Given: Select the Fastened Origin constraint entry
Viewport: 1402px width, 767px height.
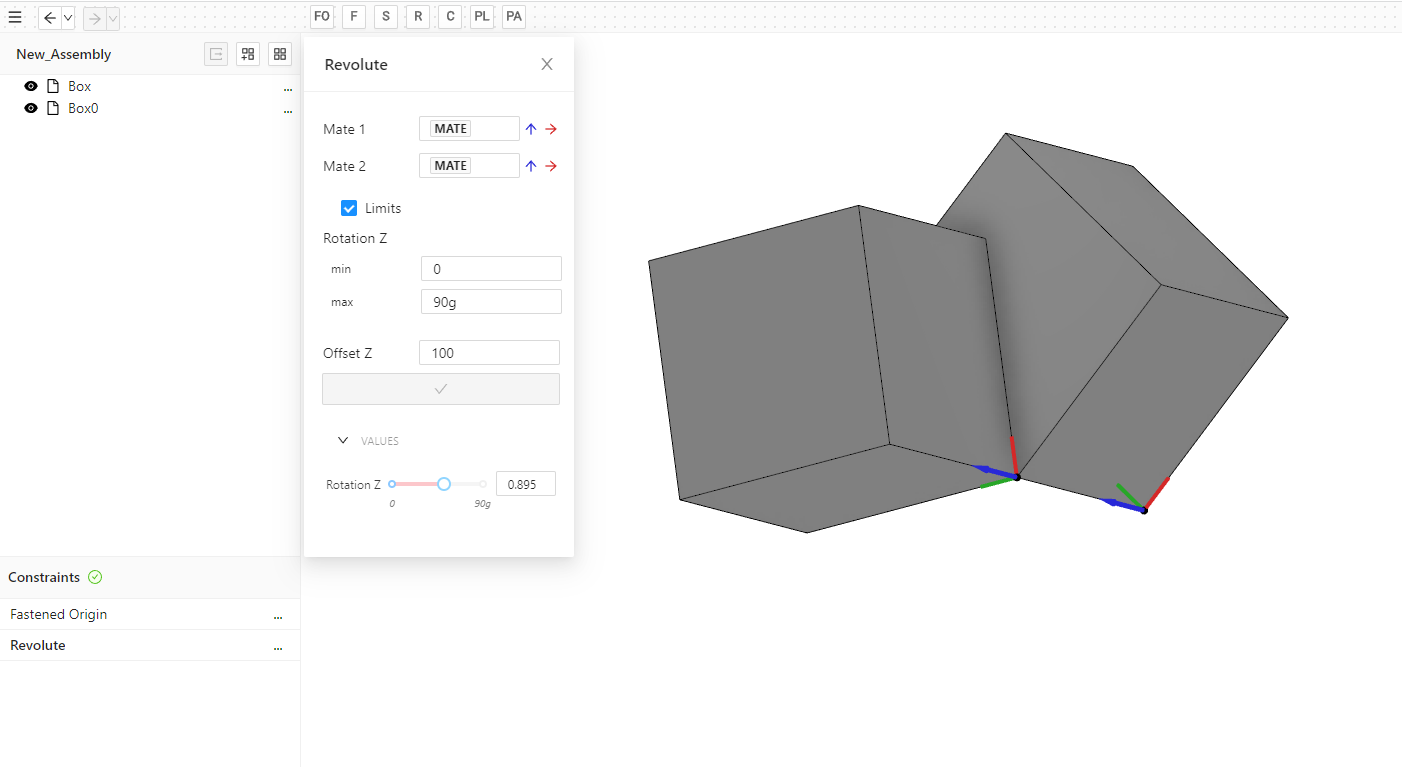Looking at the screenshot, I should pos(58,614).
